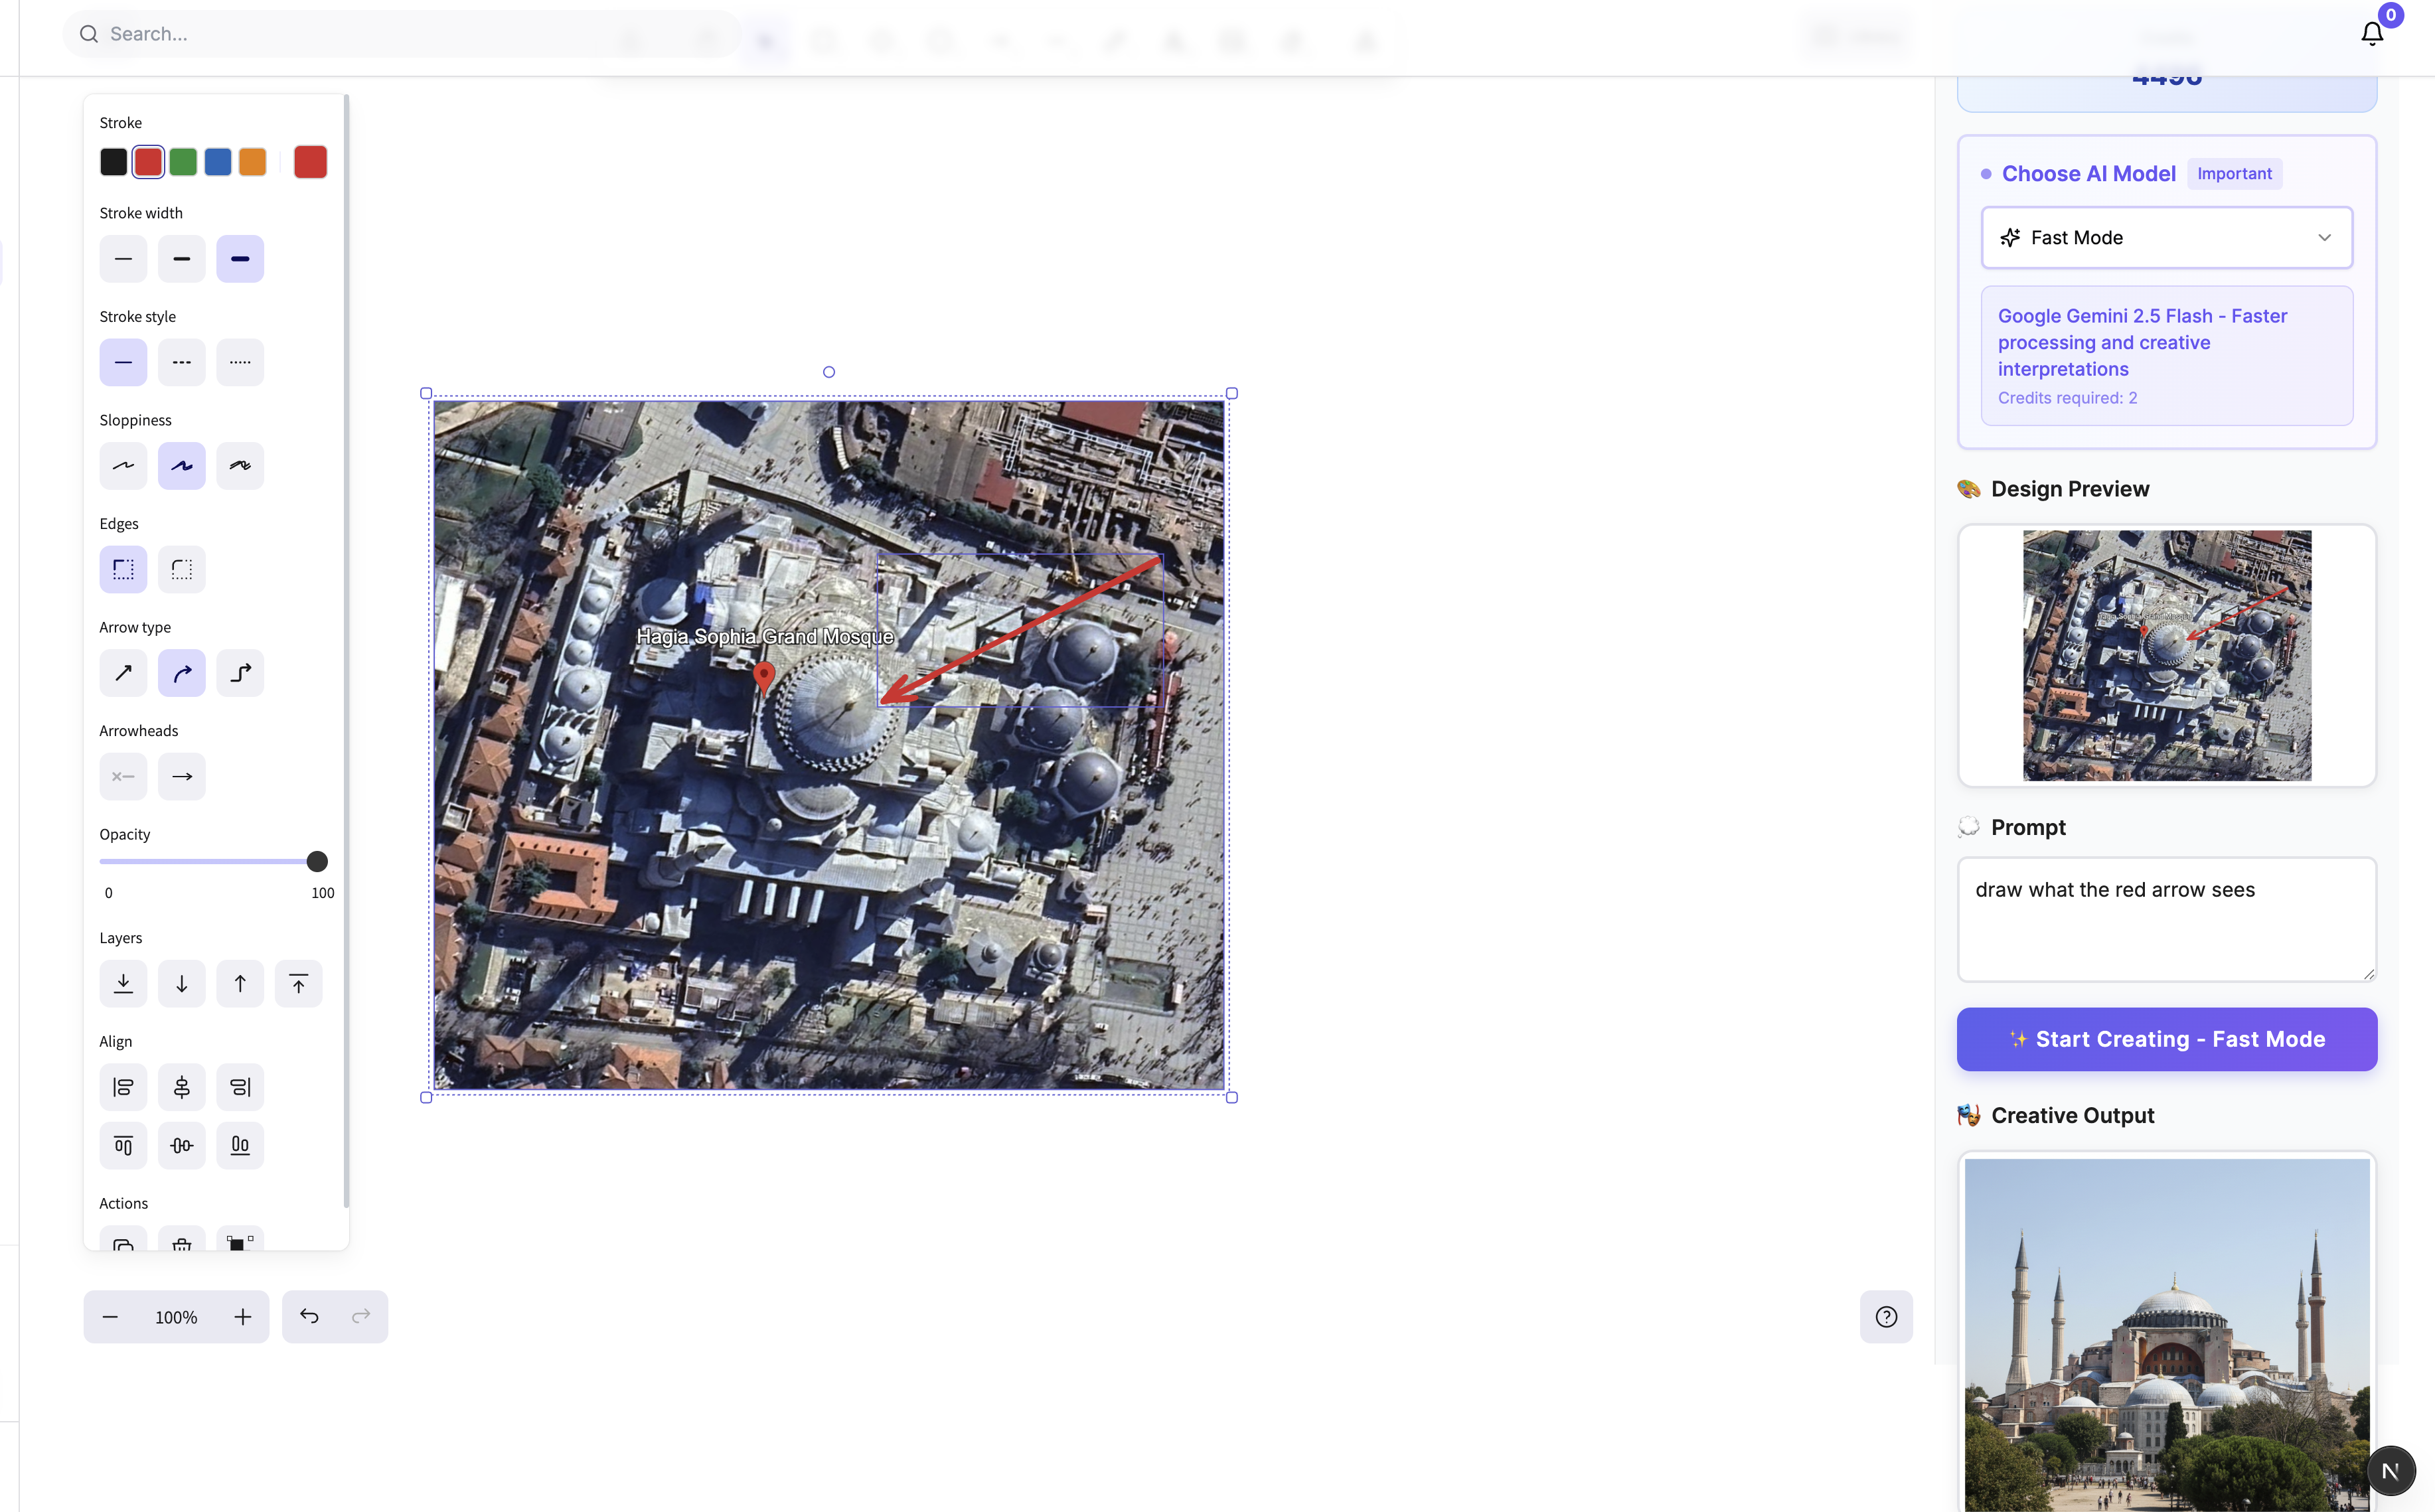
Task: Reset zoom at 100% label
Action: pyautogui.click(x=176, y=1318)
